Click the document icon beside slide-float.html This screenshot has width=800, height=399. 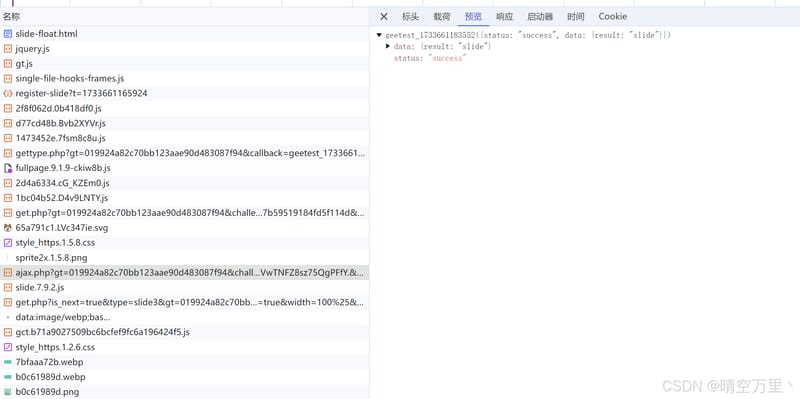8,34
